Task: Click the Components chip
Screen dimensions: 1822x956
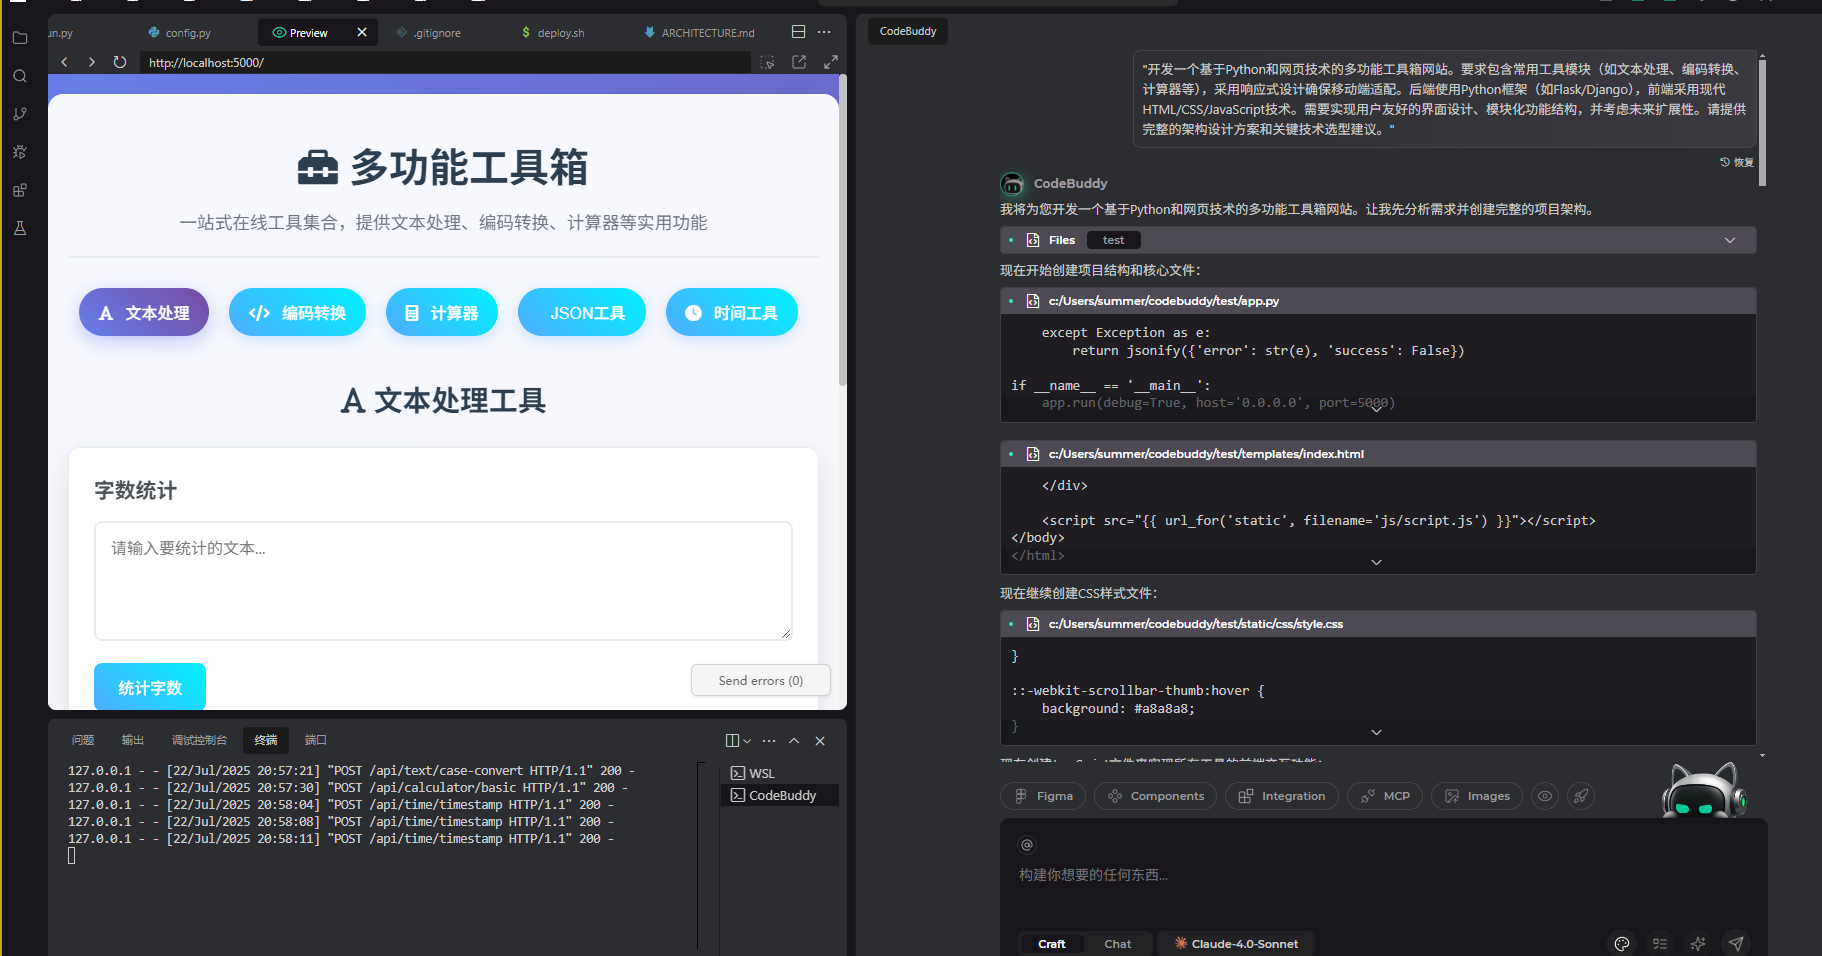Action: (1155, 796)
